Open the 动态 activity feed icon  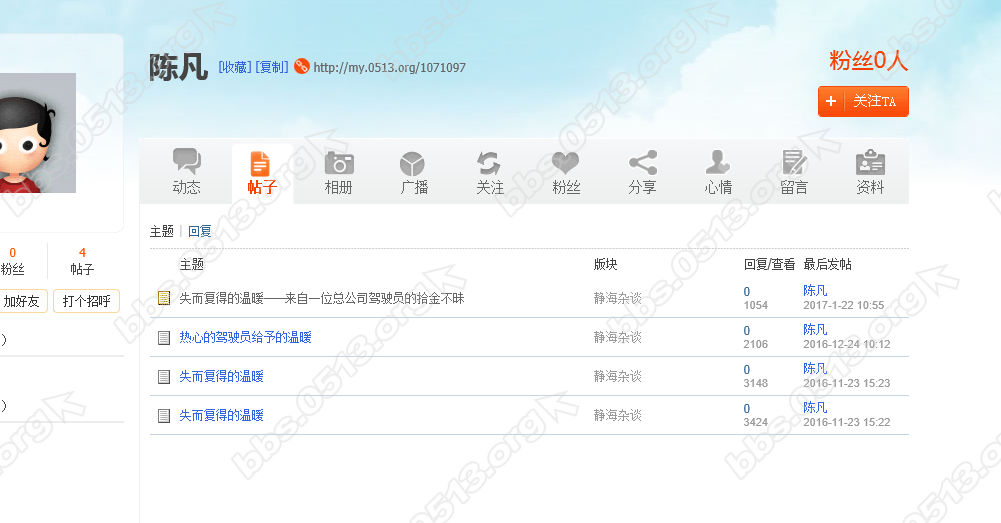click(x=186, y=162)
